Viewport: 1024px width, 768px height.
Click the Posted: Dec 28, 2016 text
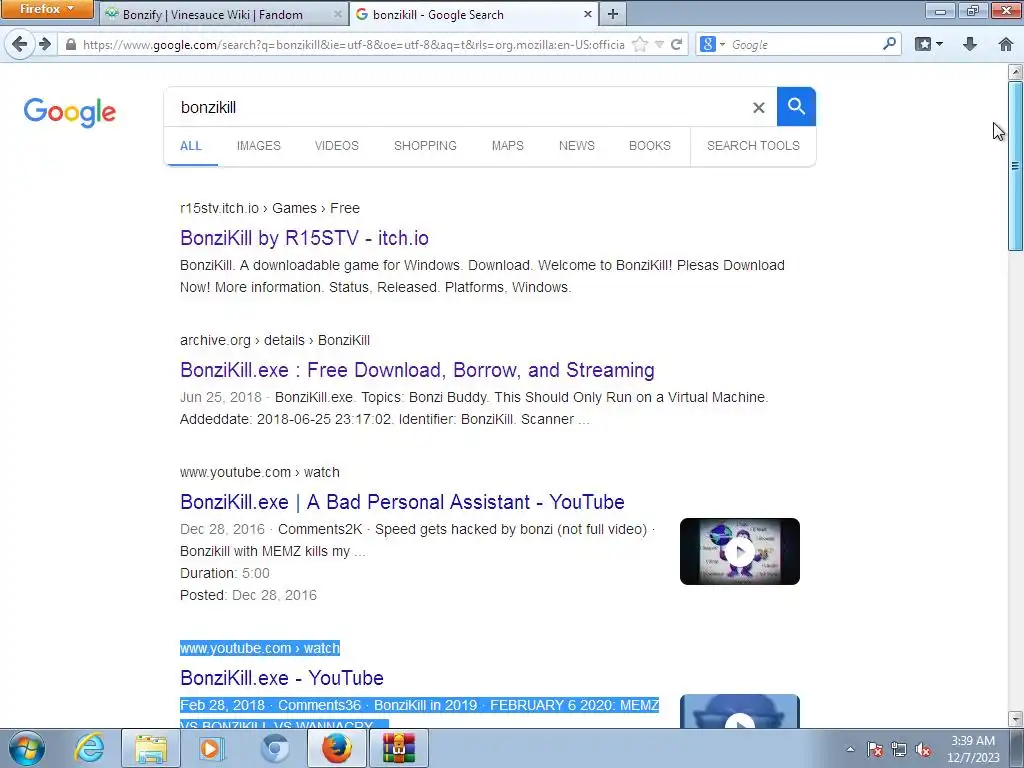[248, 595]
